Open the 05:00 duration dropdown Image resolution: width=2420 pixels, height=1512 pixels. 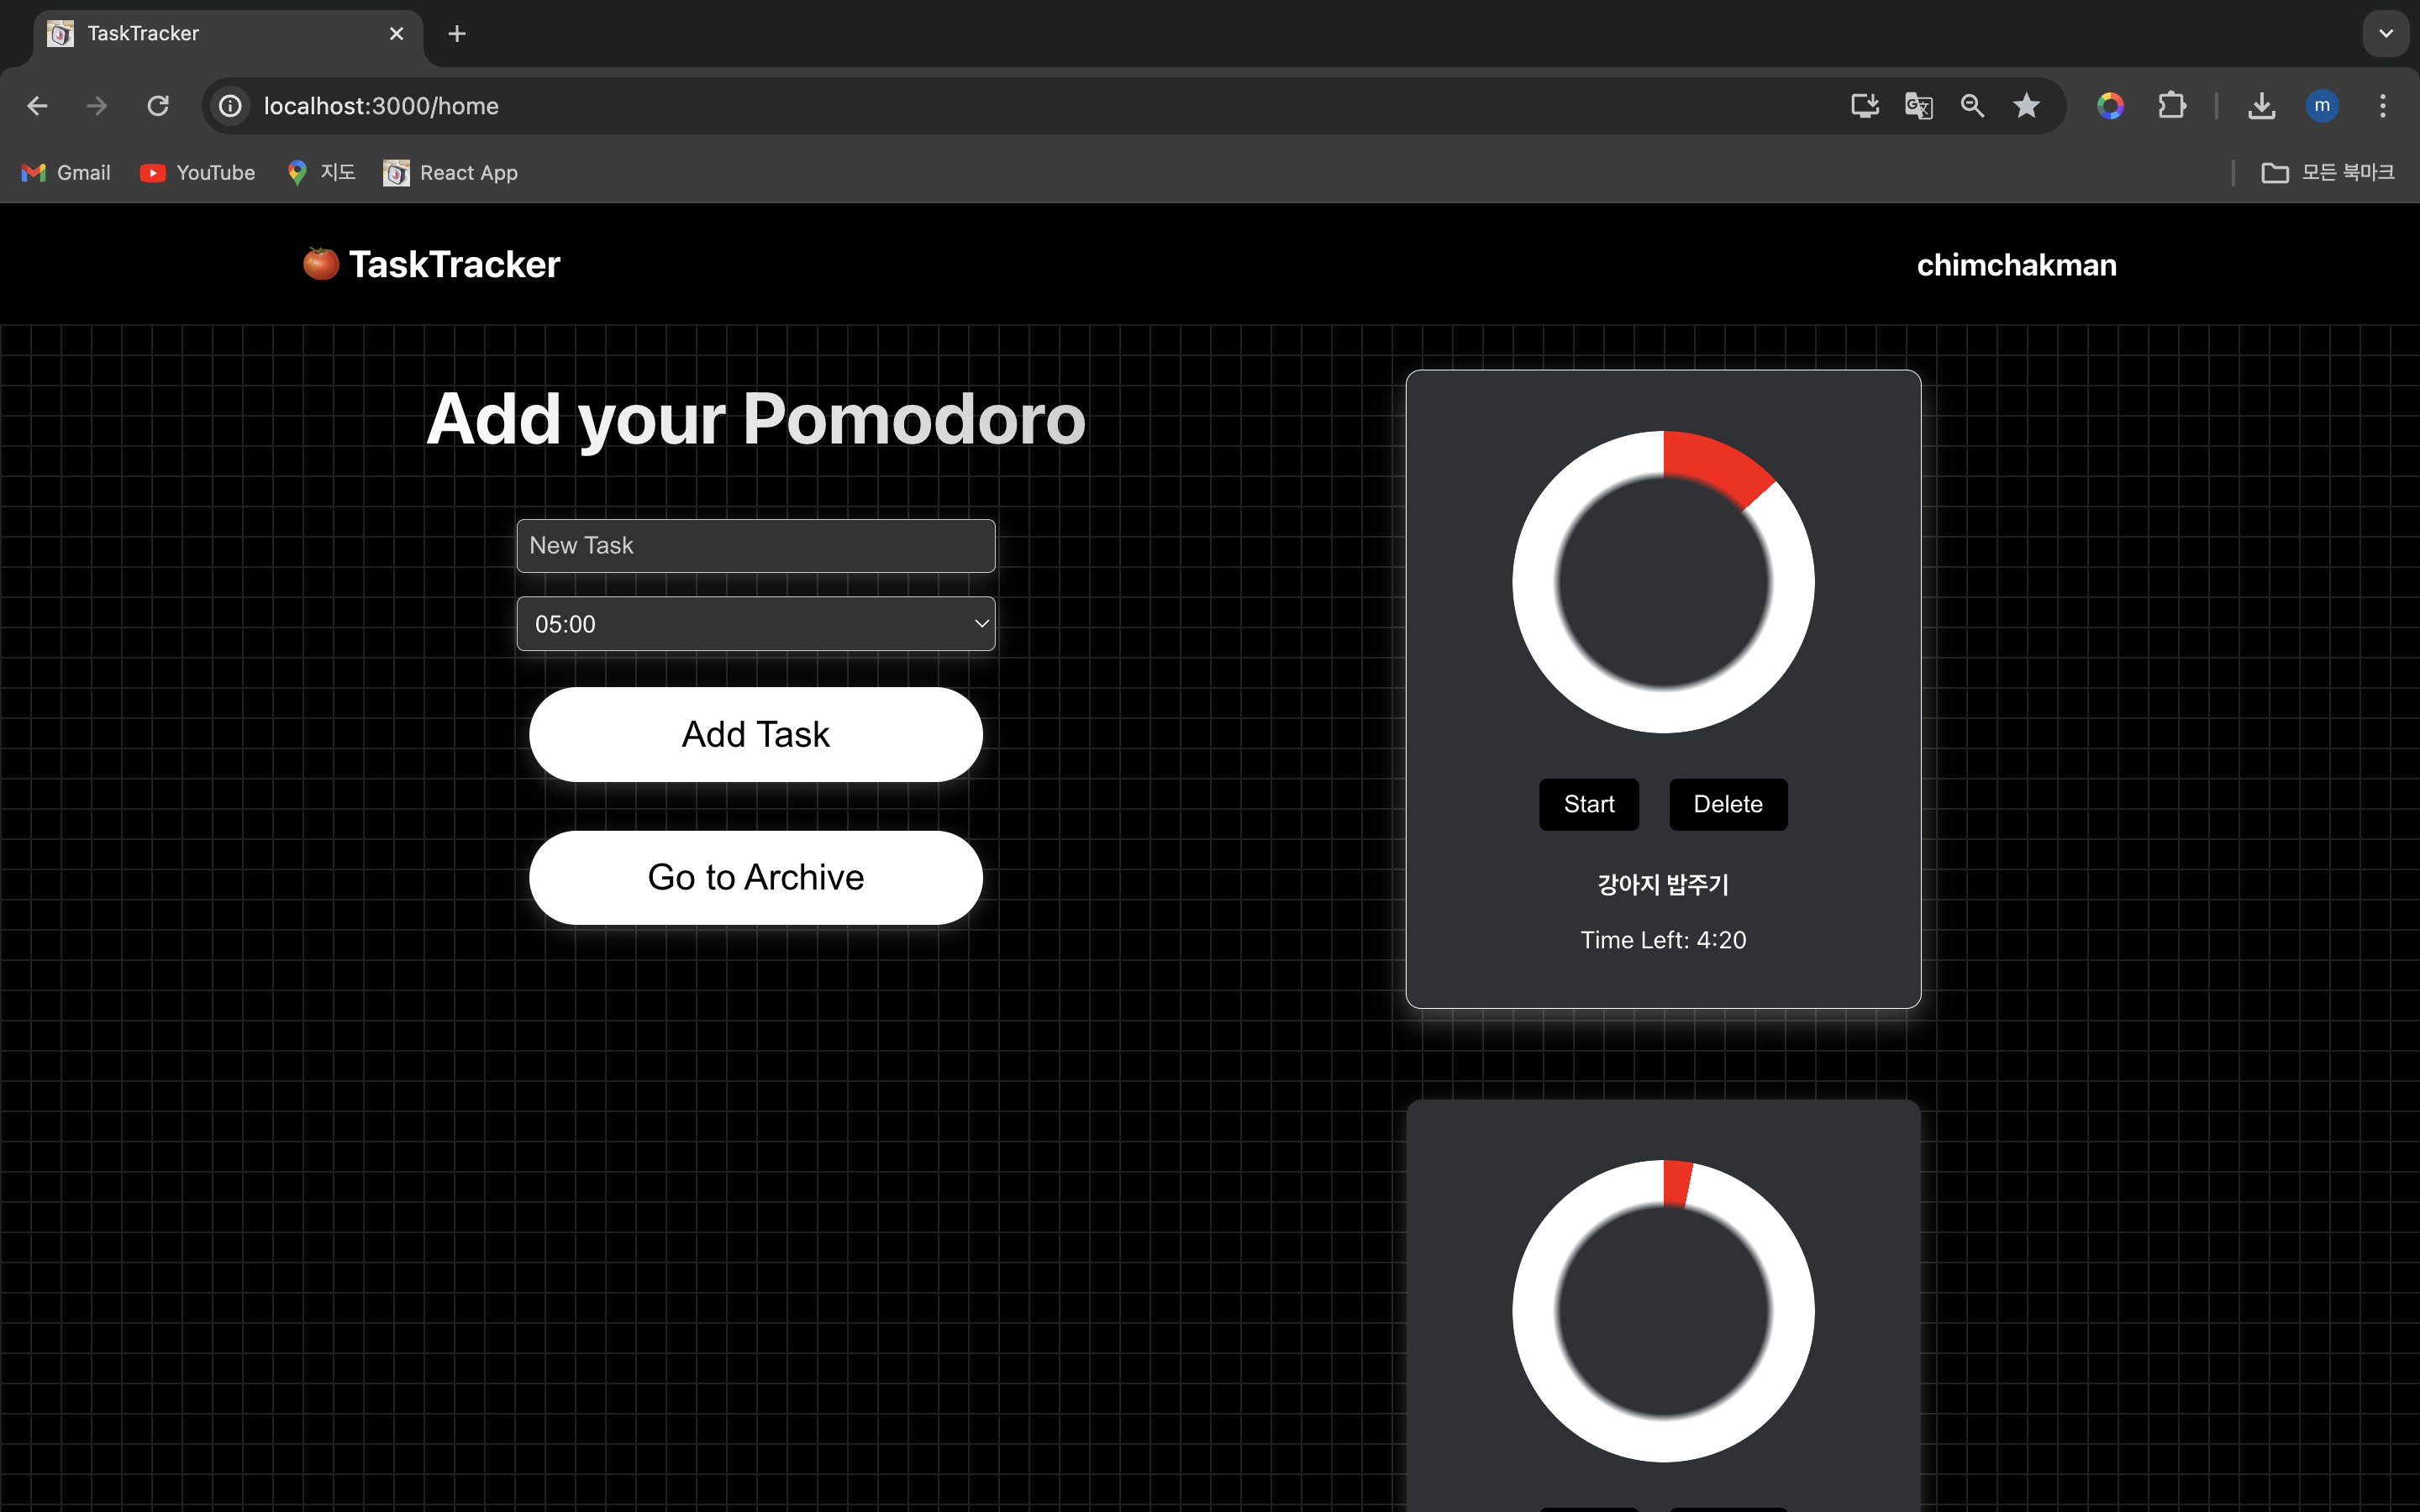756,624
